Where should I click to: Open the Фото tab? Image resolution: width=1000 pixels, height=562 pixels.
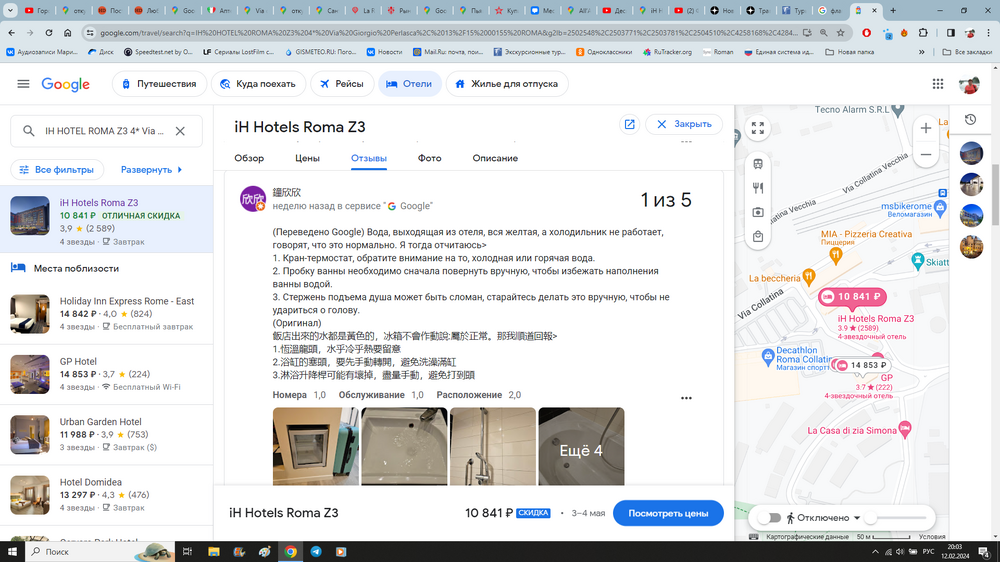(x=429, y=158)
